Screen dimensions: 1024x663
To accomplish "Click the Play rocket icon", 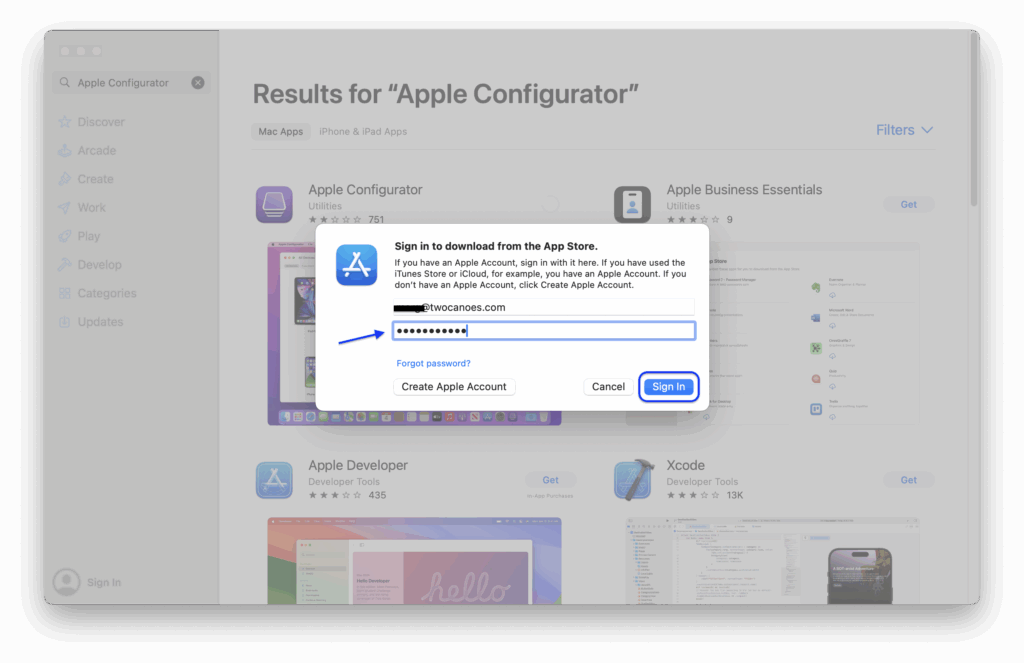I will click(x=65, y=236).
